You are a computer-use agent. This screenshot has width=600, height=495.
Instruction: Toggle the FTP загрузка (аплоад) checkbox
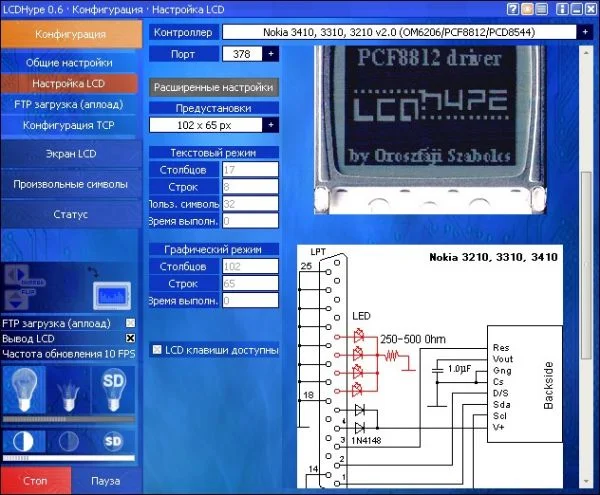tap(130, 323)
